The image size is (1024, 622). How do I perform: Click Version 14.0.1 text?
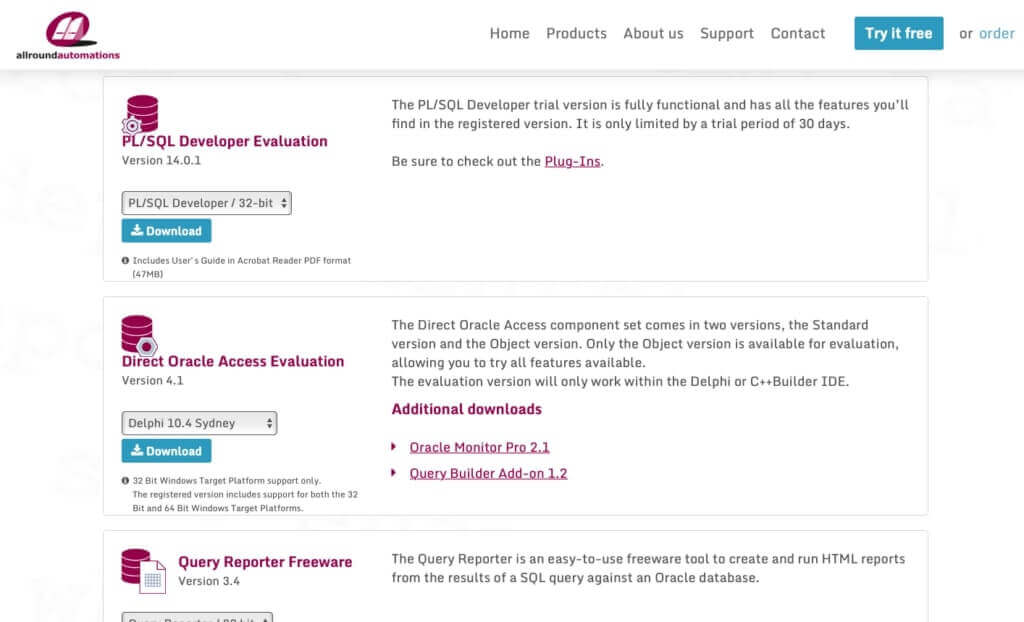click(161, 160)
